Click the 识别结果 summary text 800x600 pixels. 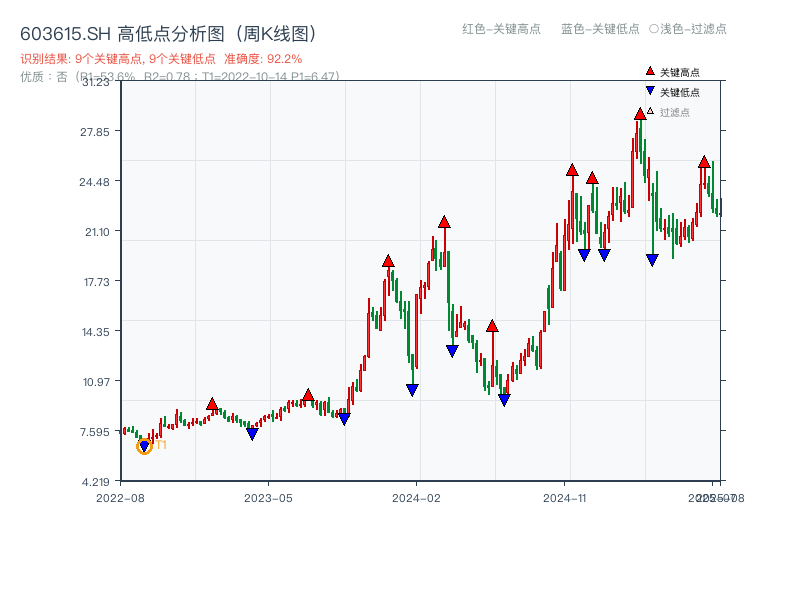(x=42, y=59)
